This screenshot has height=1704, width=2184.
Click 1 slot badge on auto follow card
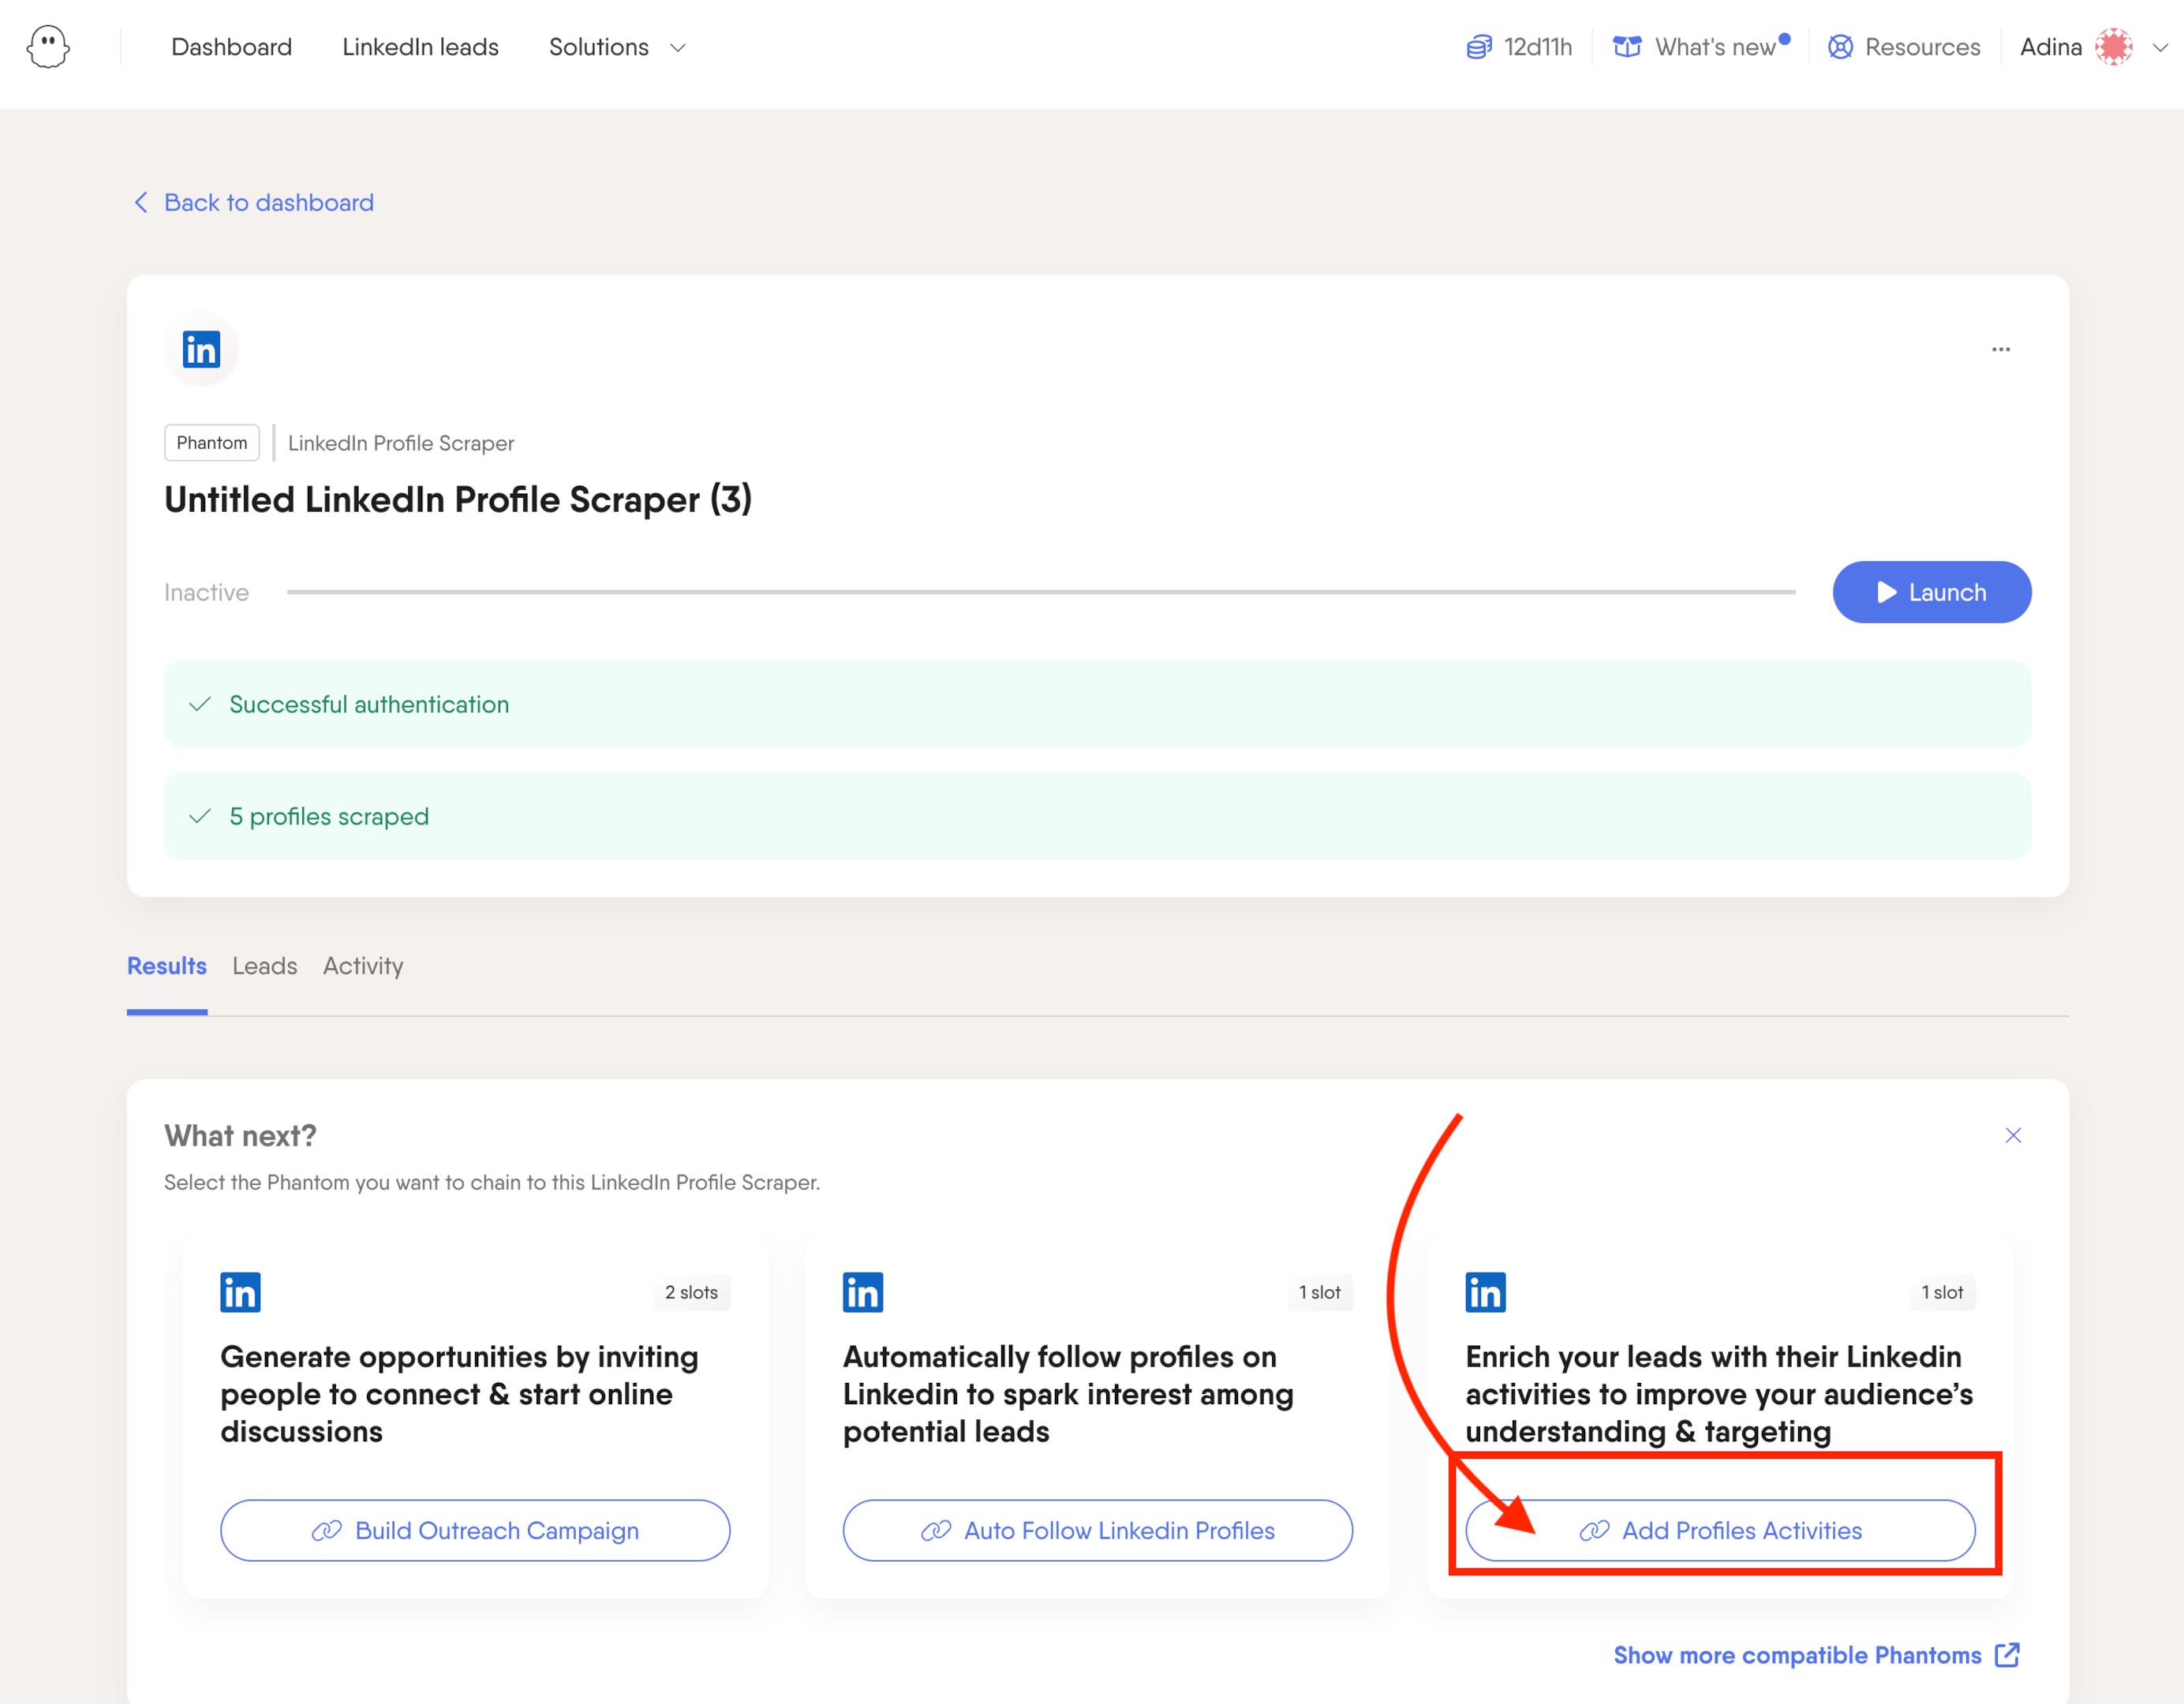[x=1319, y=1292]
